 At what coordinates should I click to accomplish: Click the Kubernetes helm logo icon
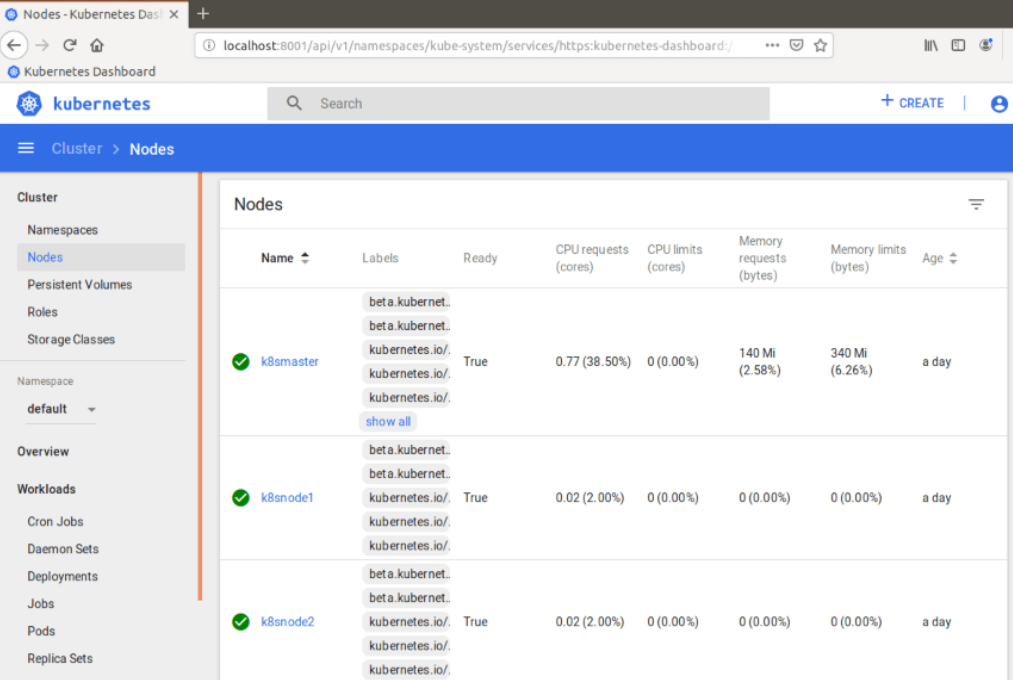(29, 103)
